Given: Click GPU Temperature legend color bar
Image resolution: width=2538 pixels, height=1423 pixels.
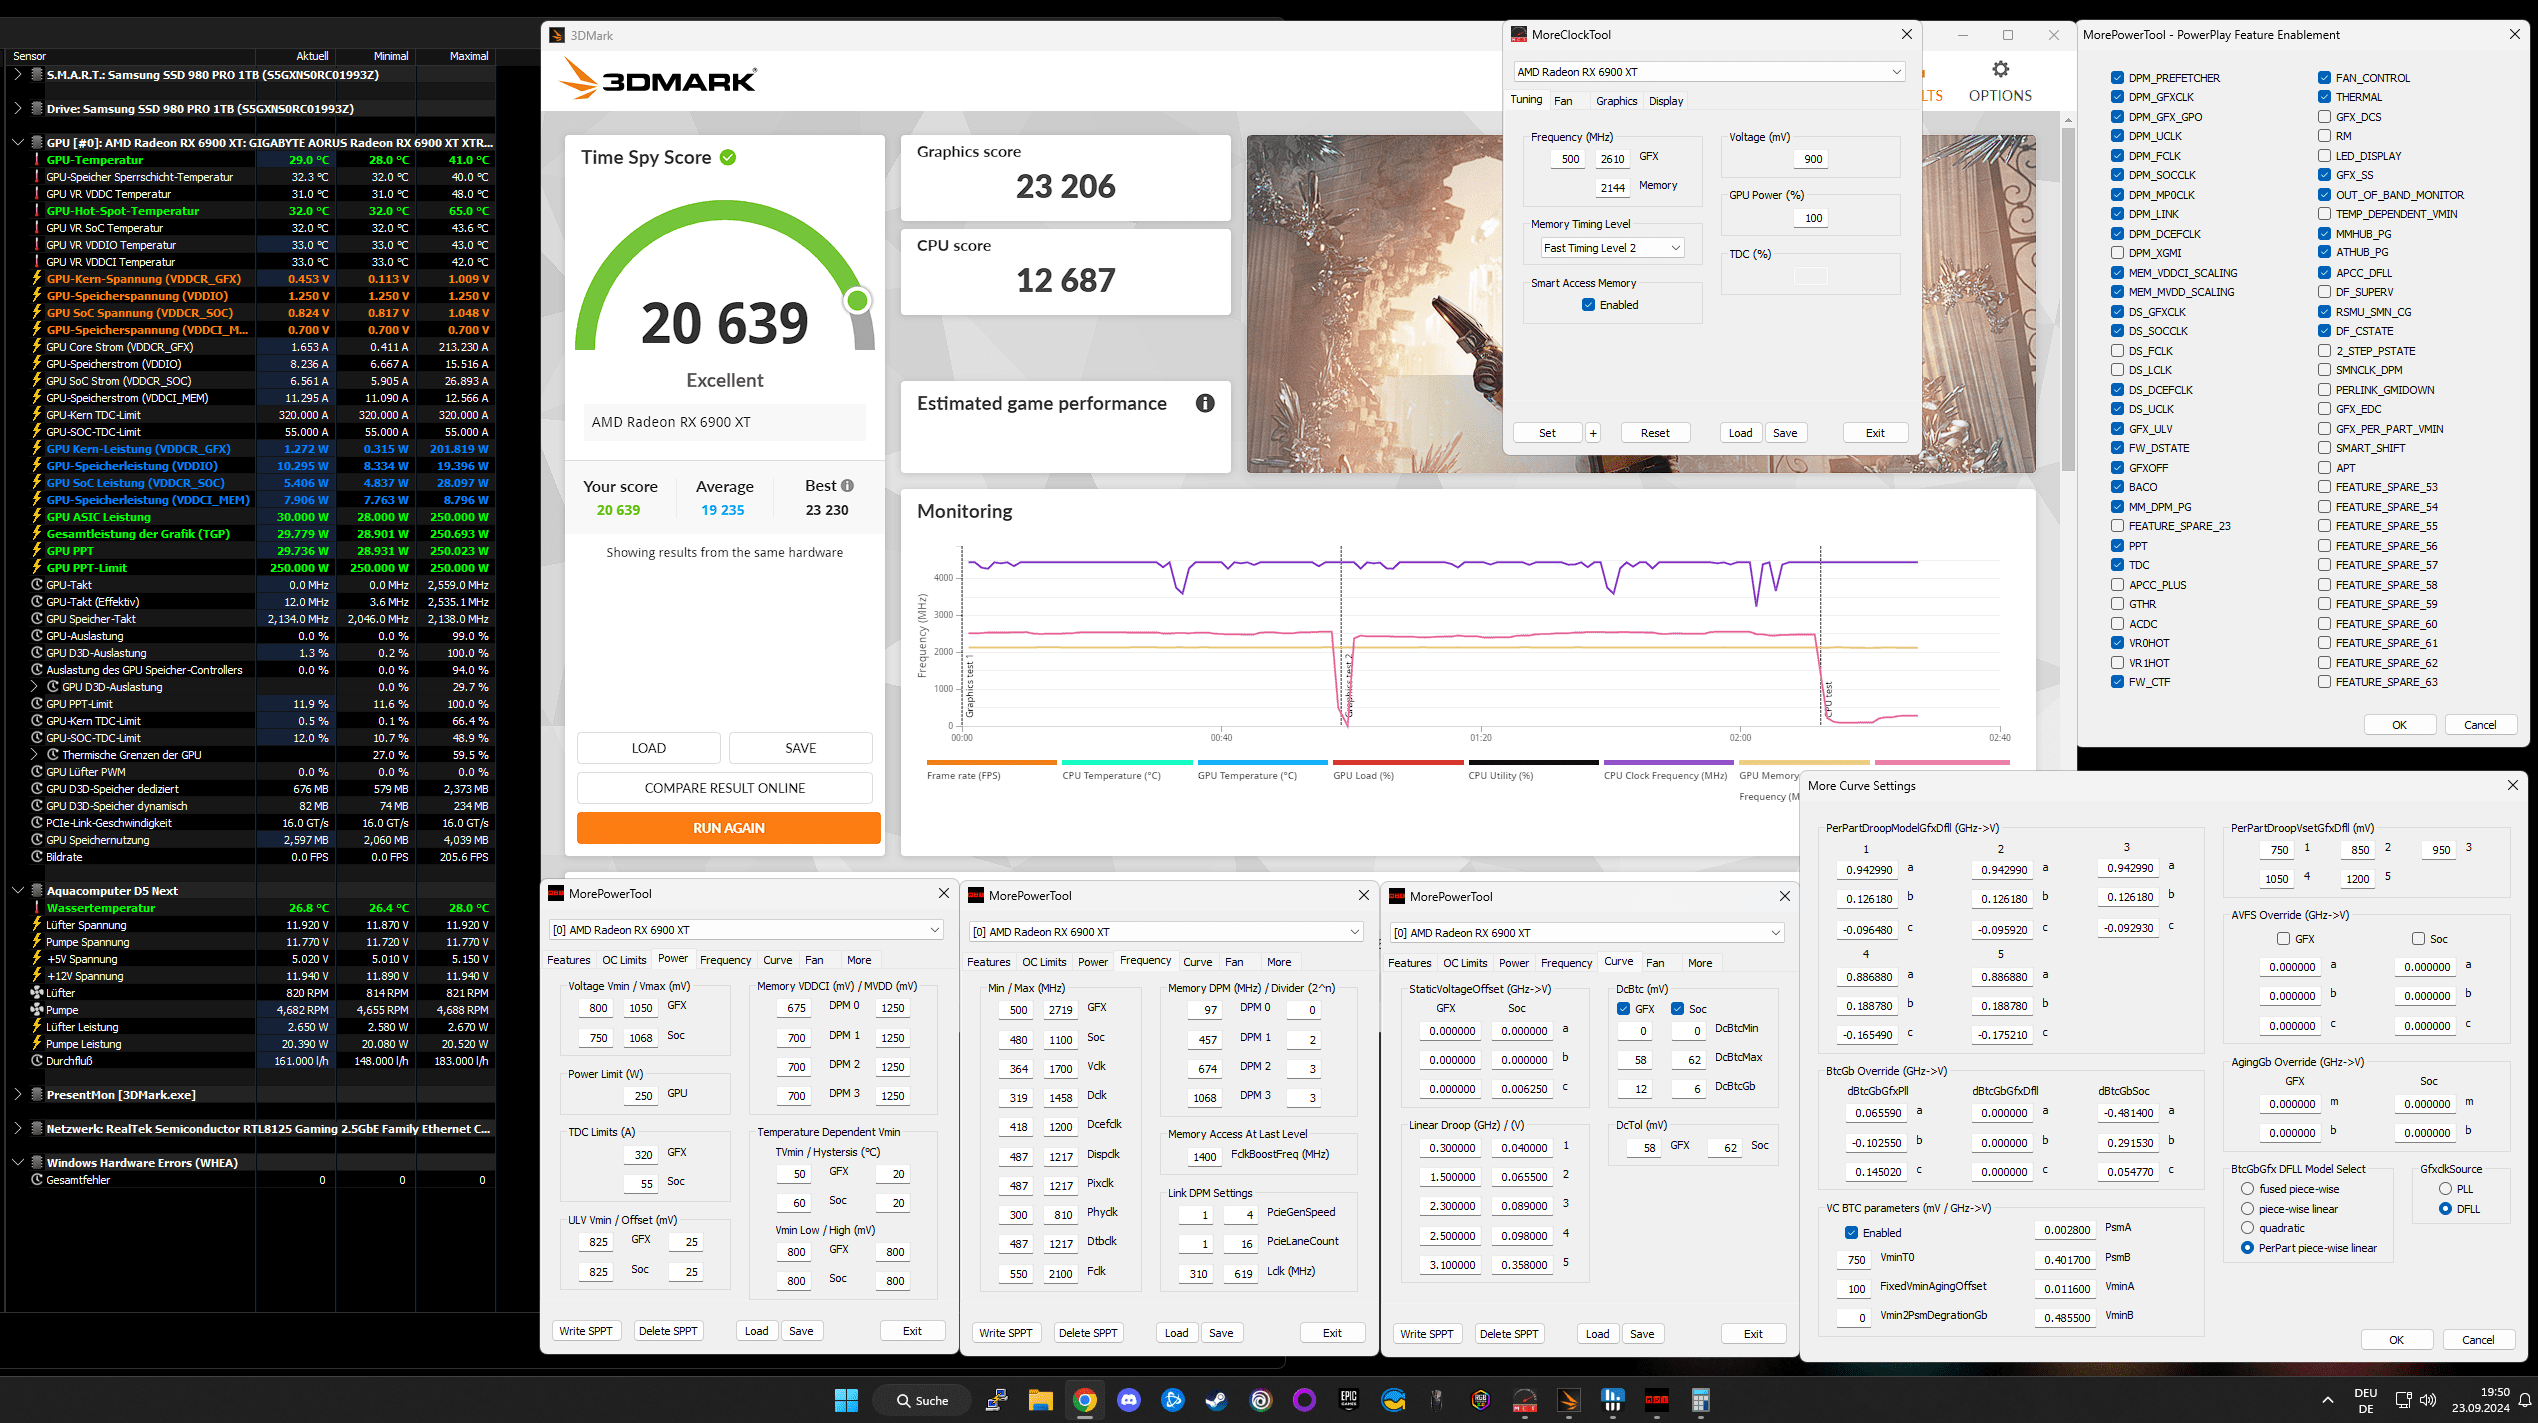Looking at the screenshot, I should tap(1263, 762).
